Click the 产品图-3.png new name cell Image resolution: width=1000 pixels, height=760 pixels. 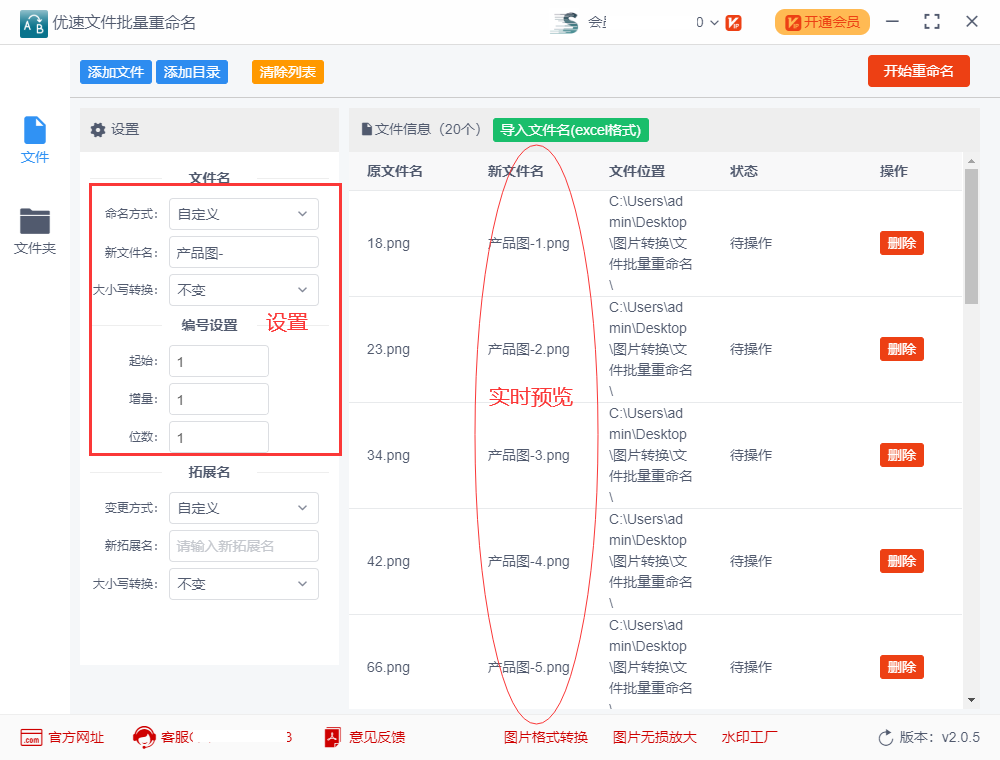click(529, 455)
